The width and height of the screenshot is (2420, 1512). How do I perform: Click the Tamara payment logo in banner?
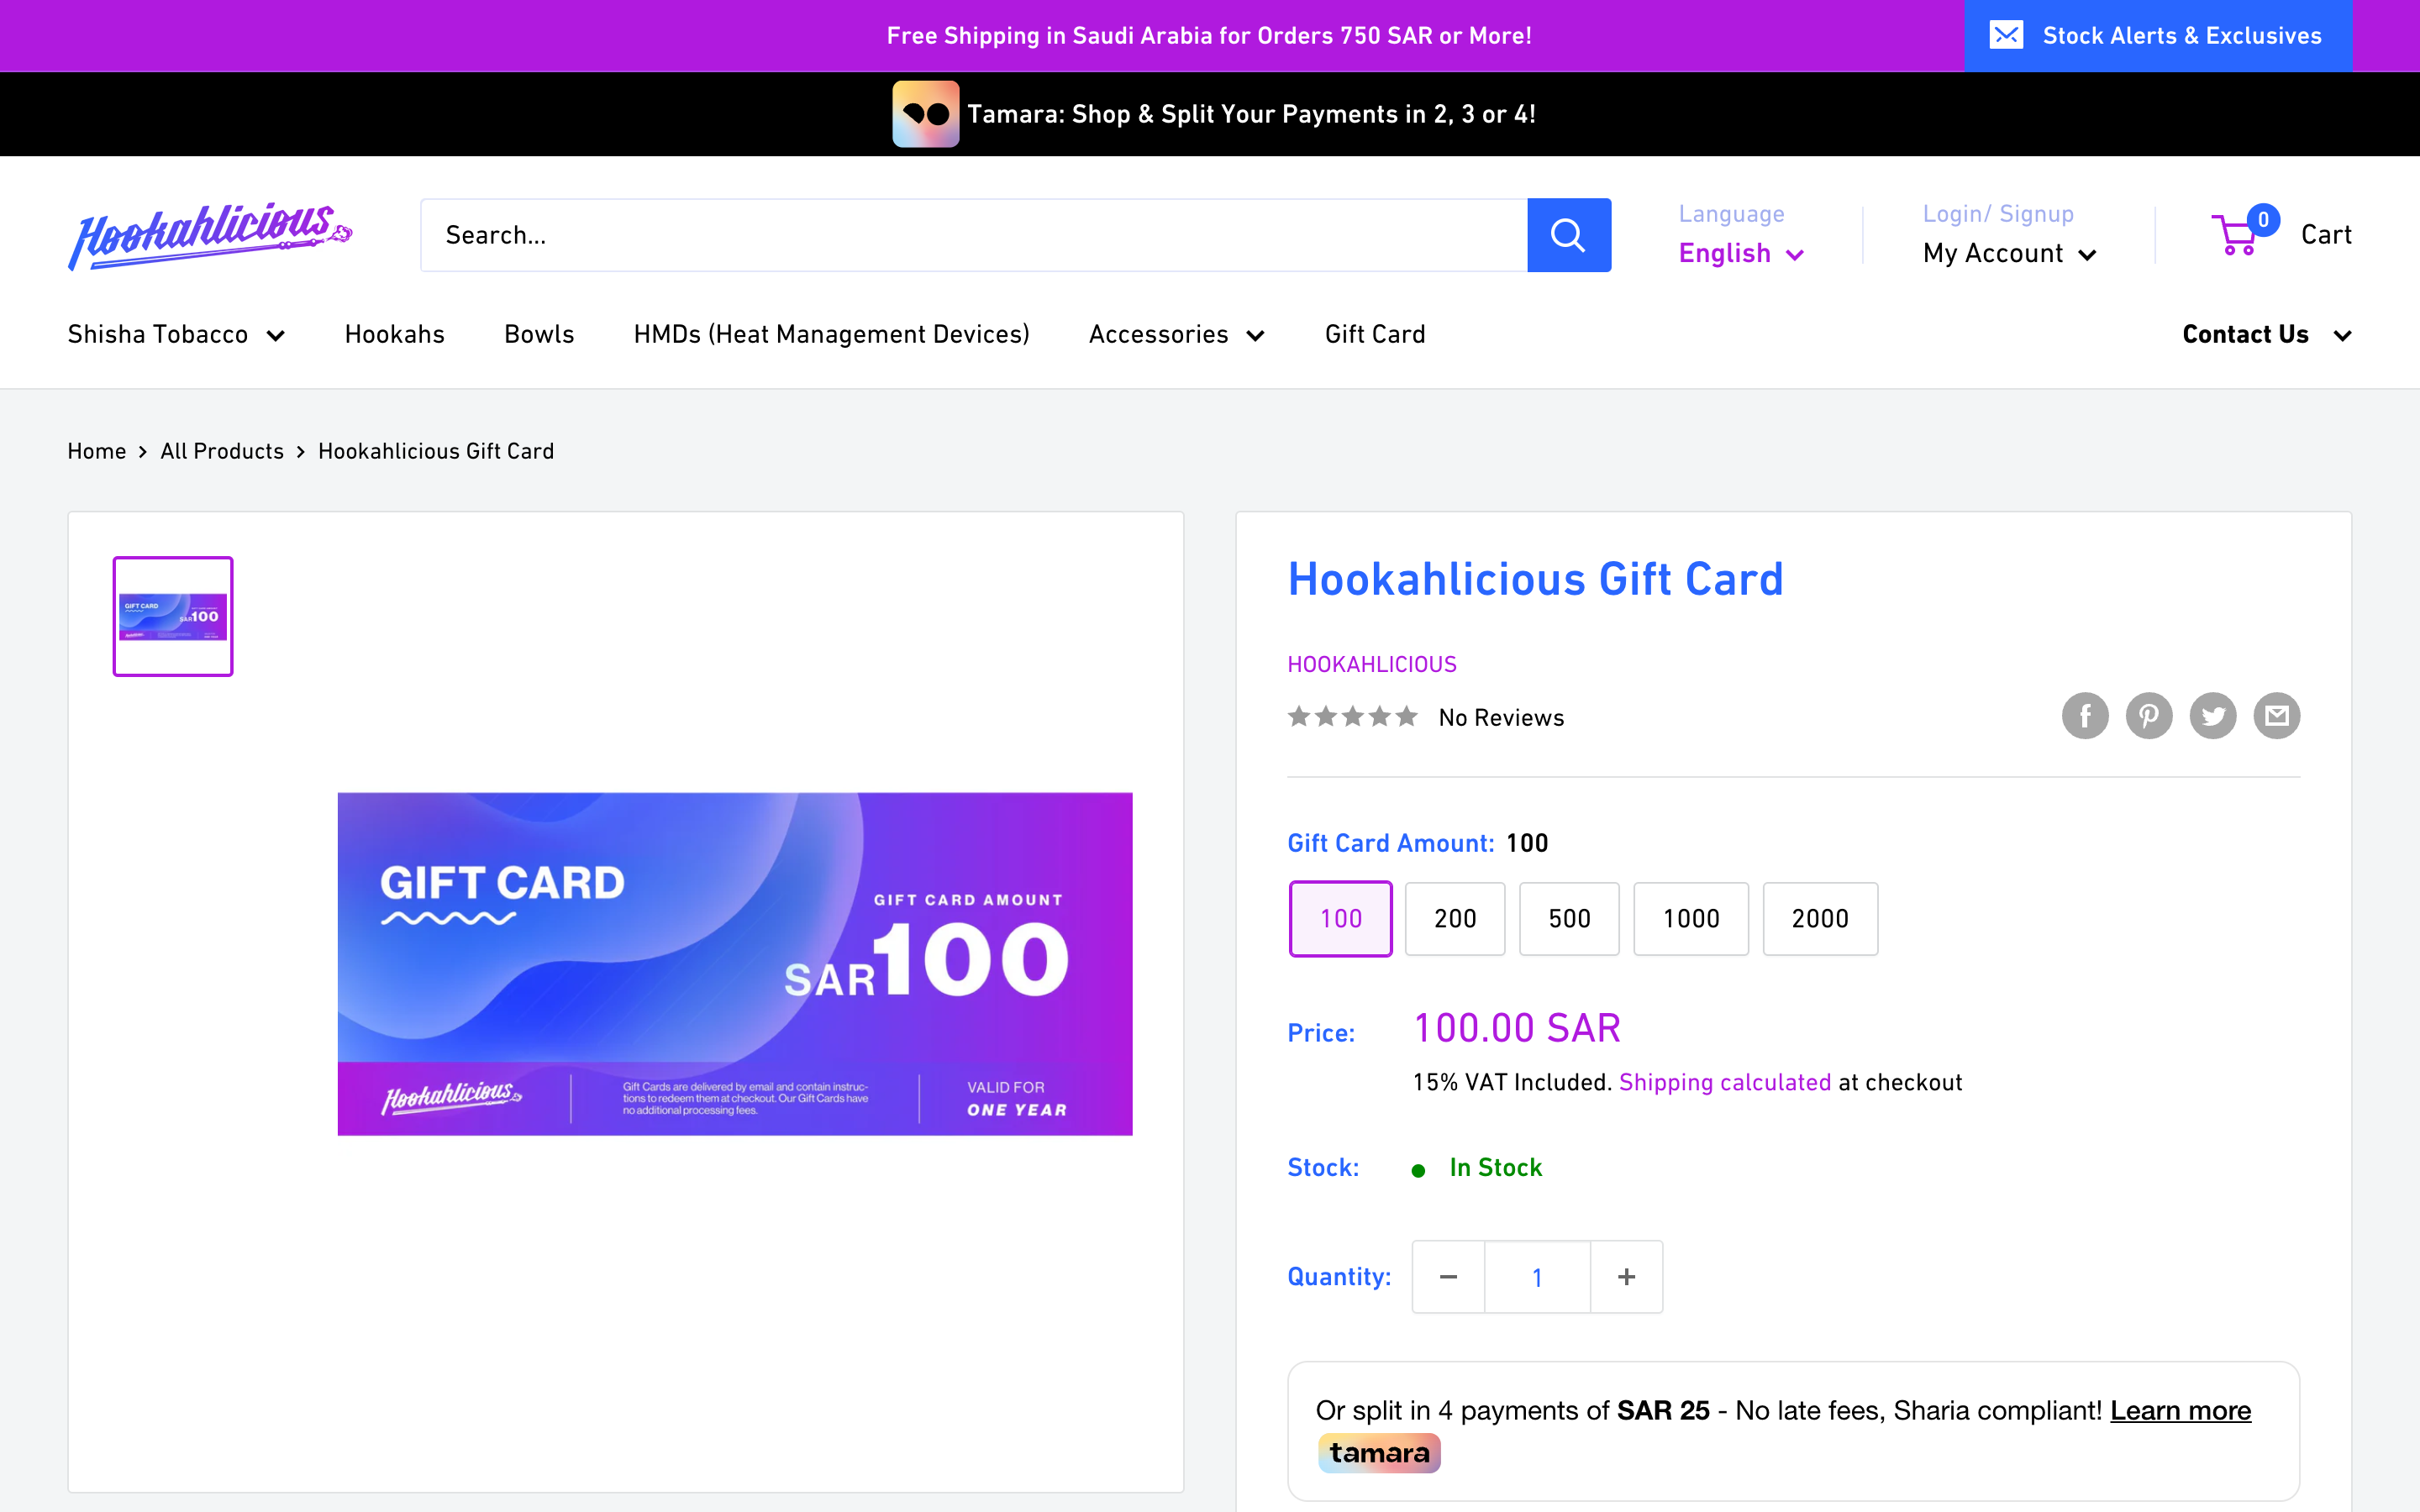pyautogui.click(x=925, y=114)
